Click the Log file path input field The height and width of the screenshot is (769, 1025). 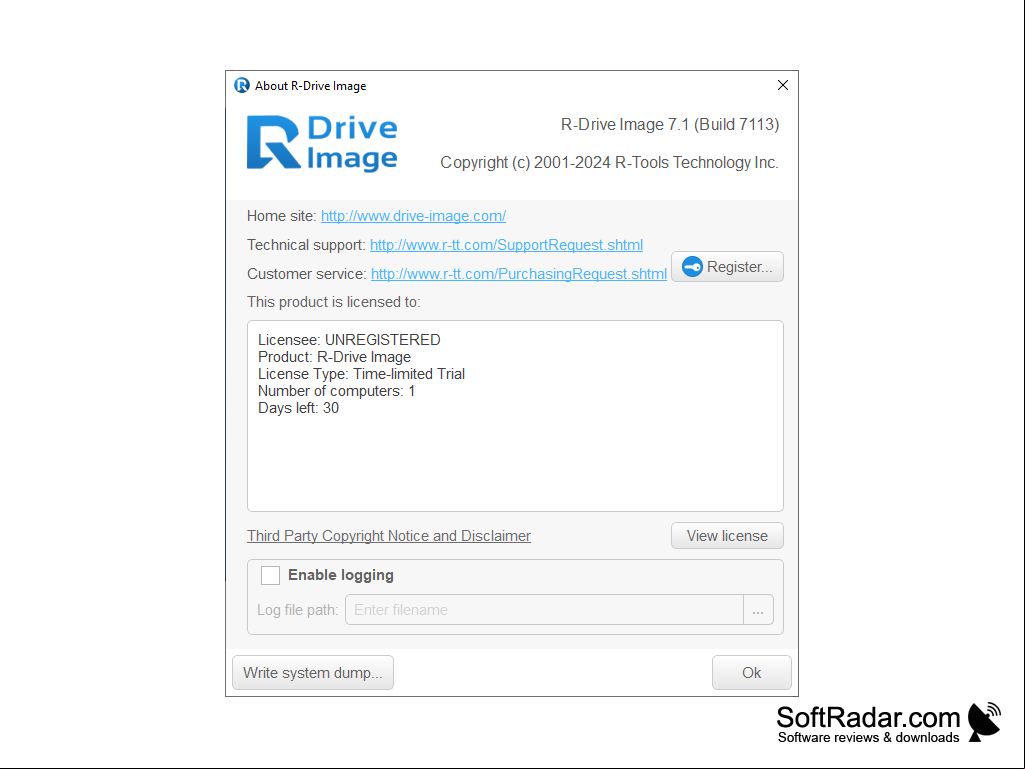click(544, 610)
